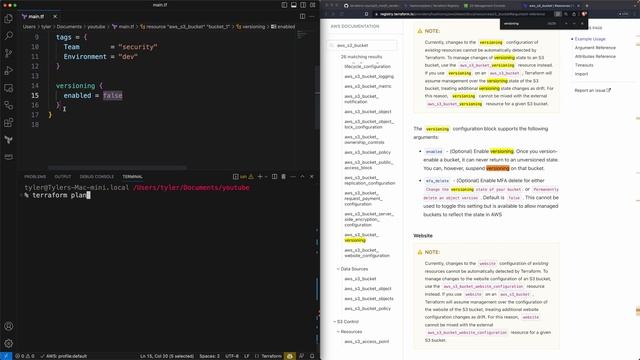The image size is (640, 360).
Task: Jump to Attributes Reference section
Action: tap(595, 56)
